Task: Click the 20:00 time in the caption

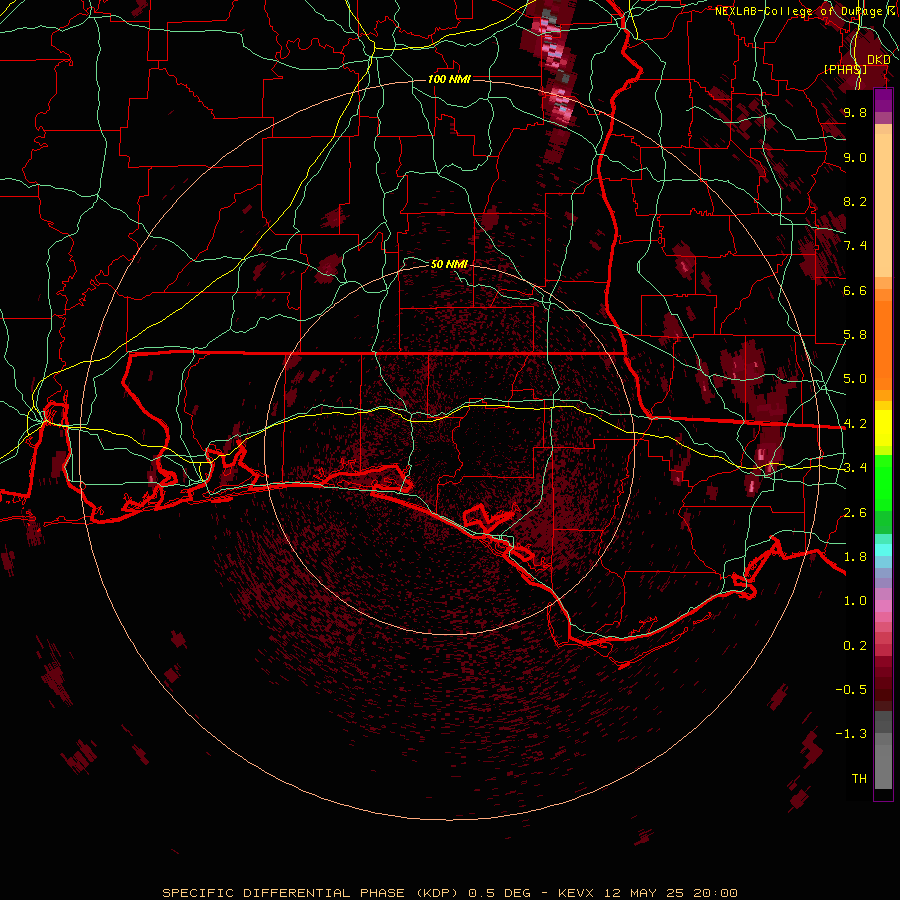Action: pos(715,893)
